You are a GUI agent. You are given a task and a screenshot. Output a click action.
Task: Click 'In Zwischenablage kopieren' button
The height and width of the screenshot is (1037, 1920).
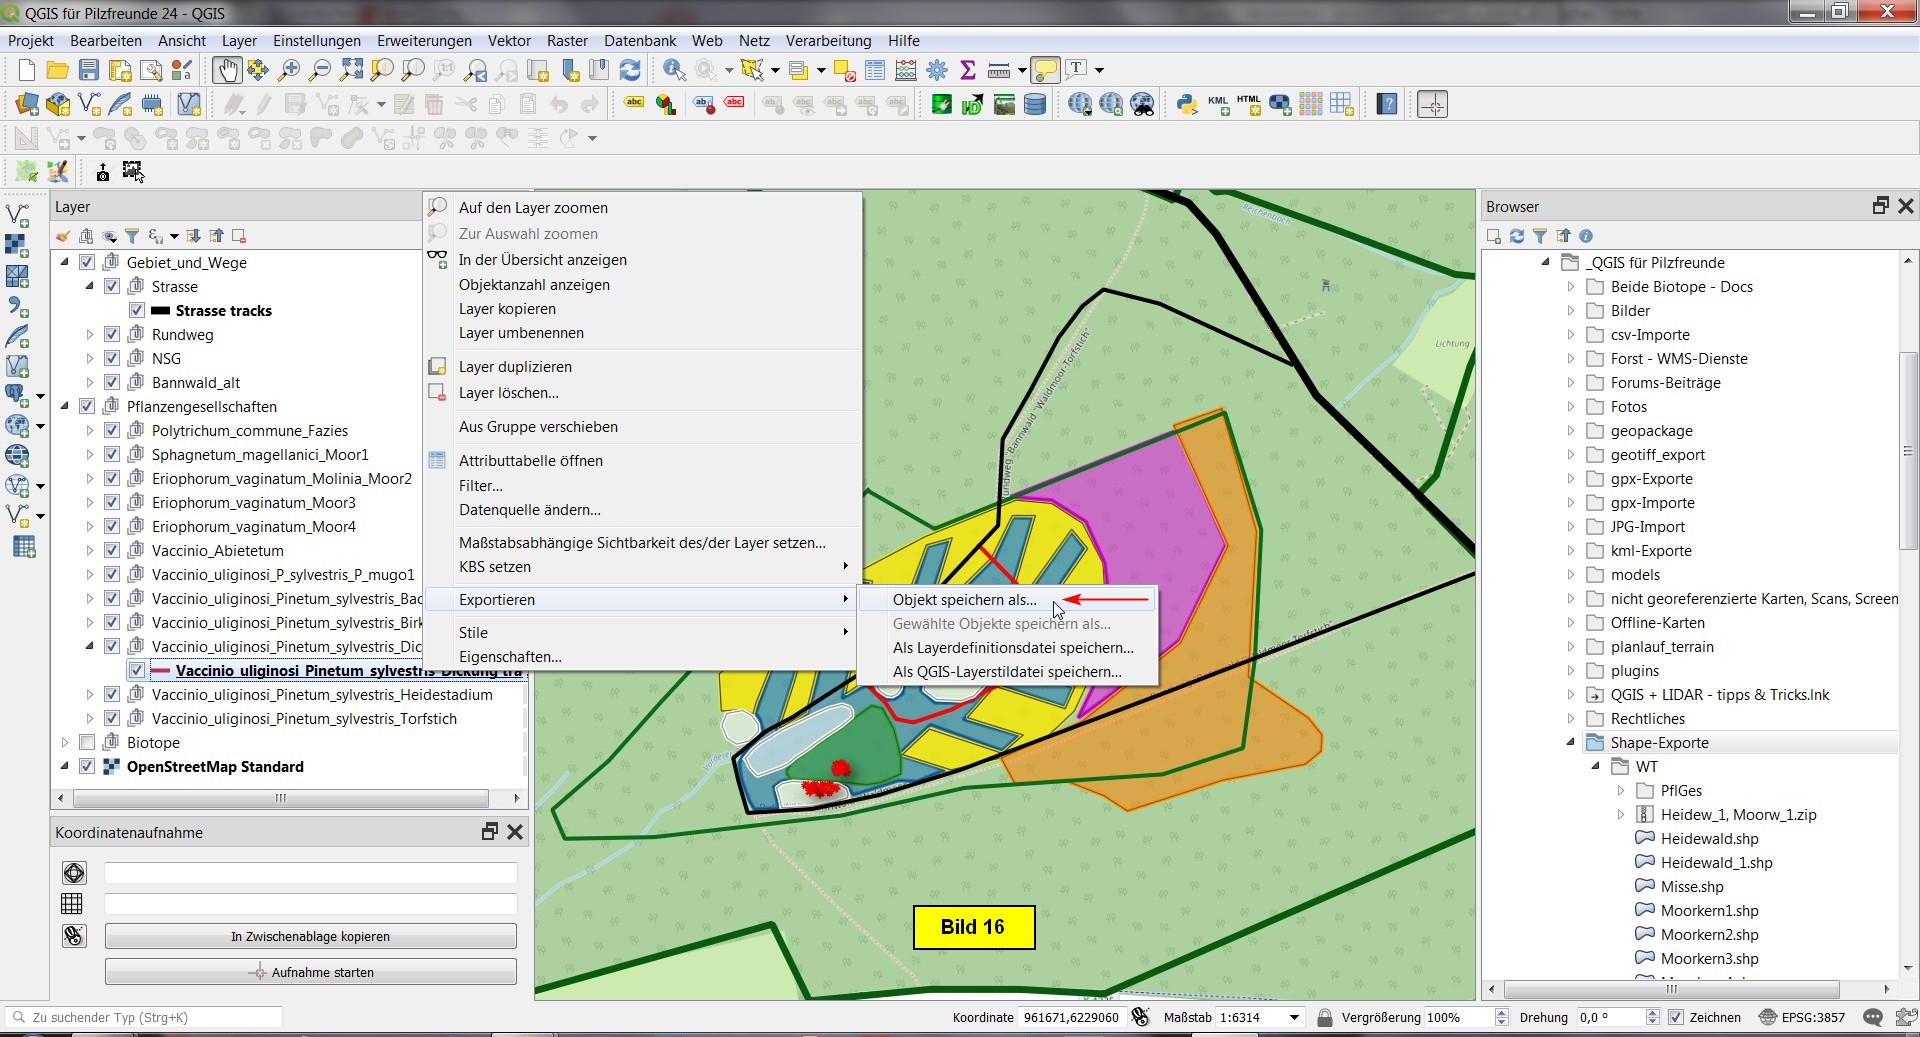[310, 937]
